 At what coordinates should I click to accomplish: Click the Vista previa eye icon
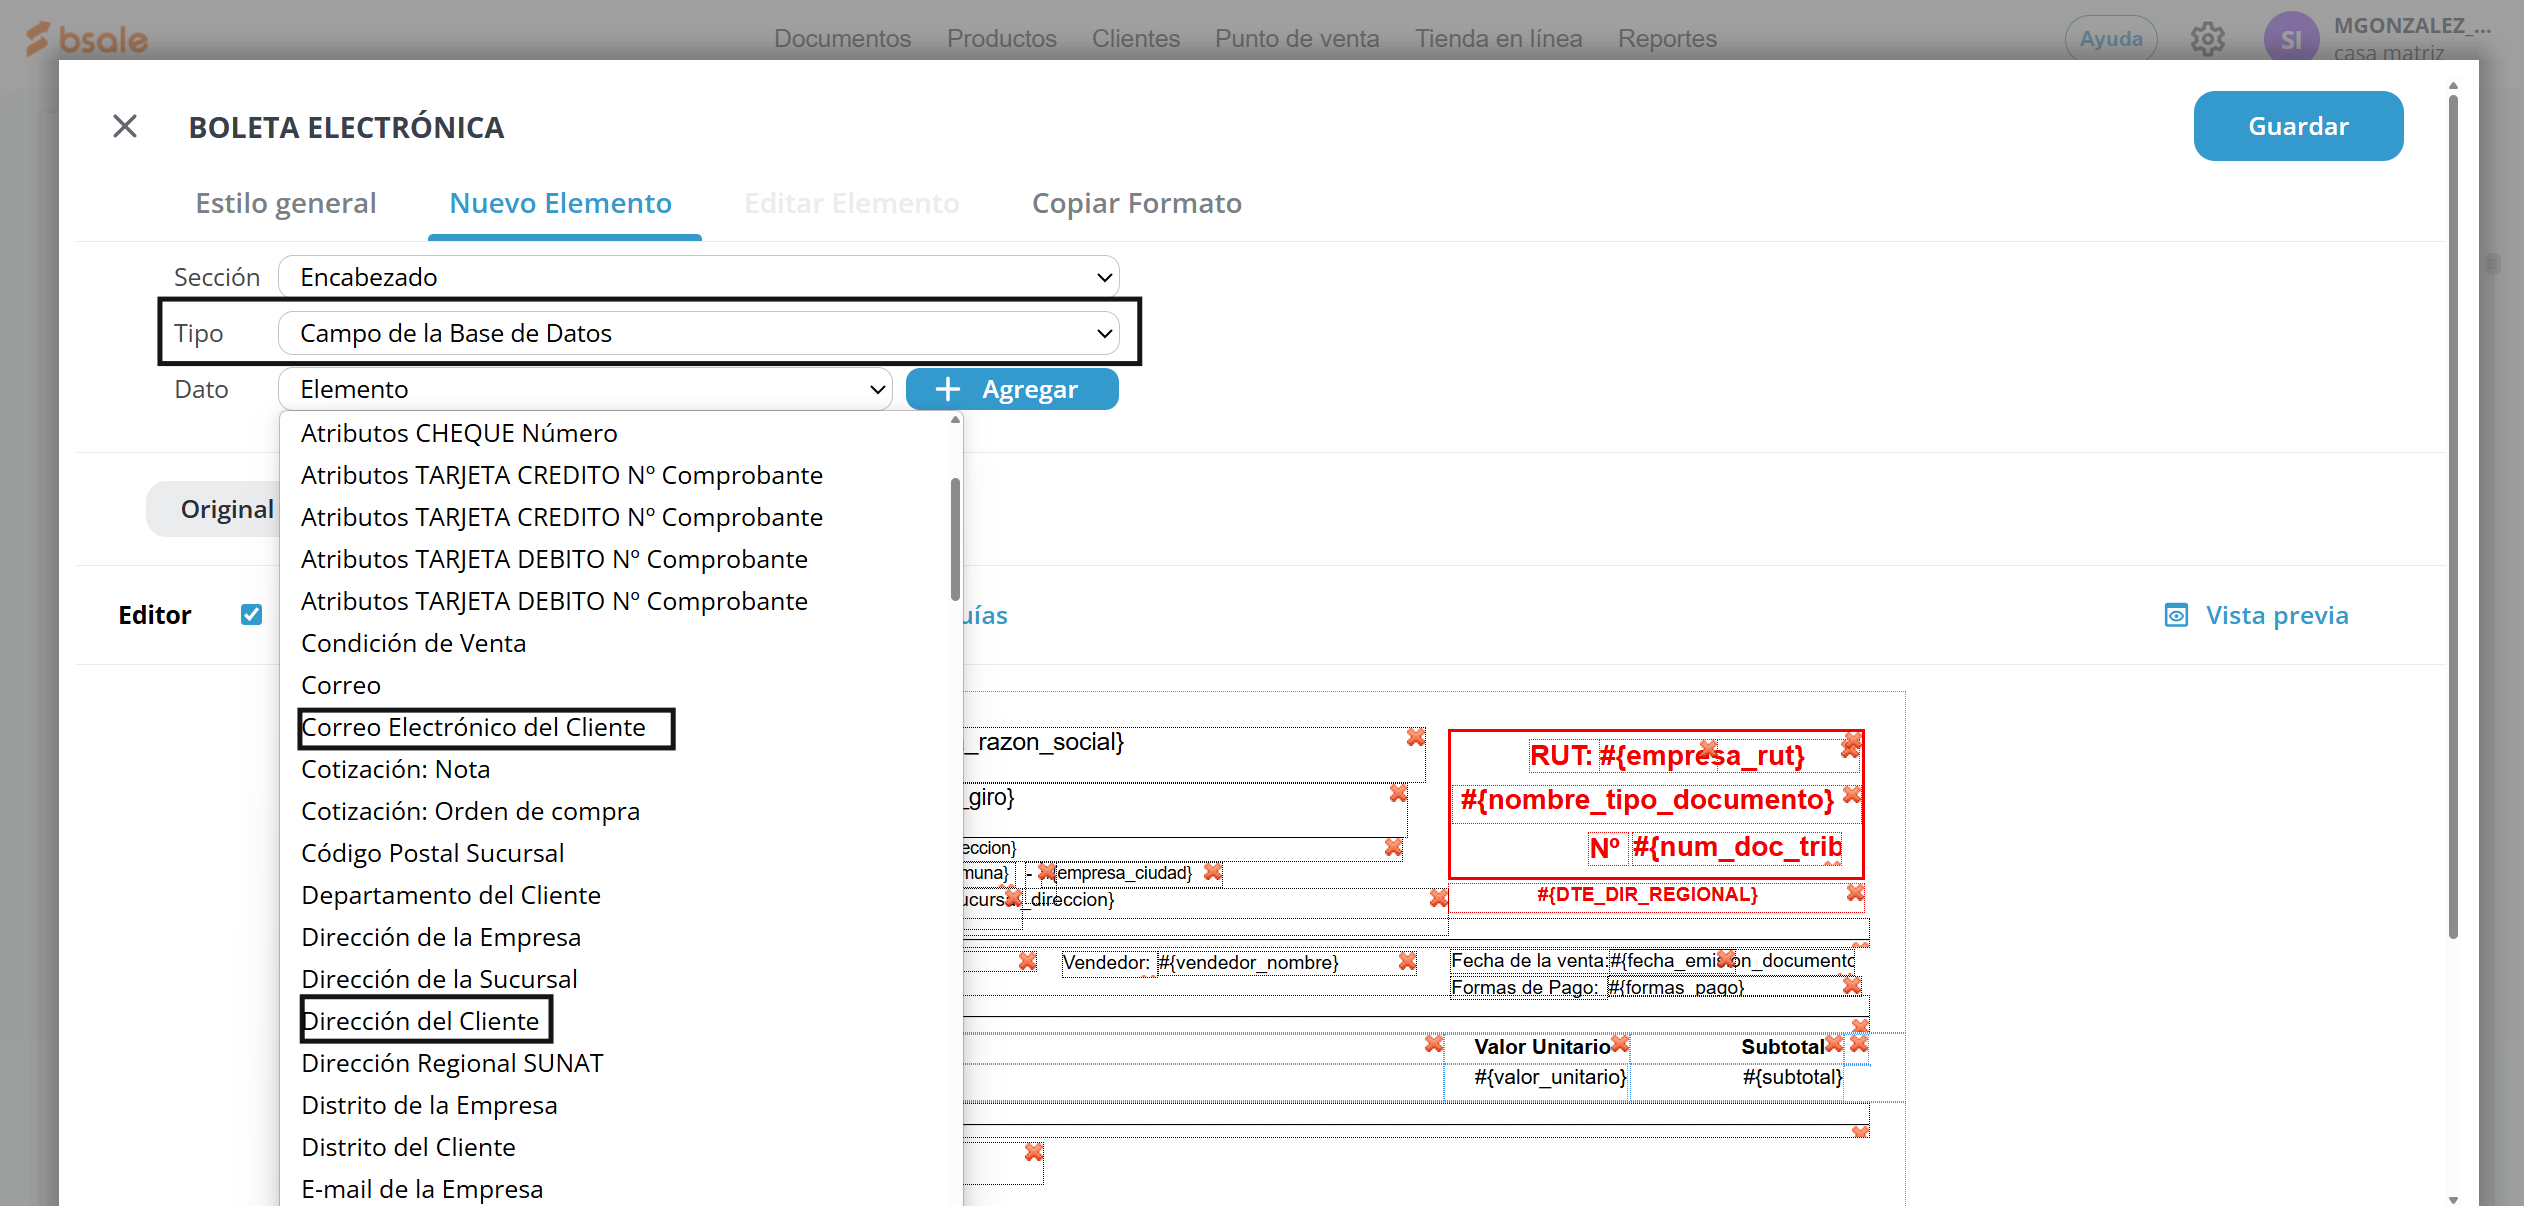[x=2176, y=615]
